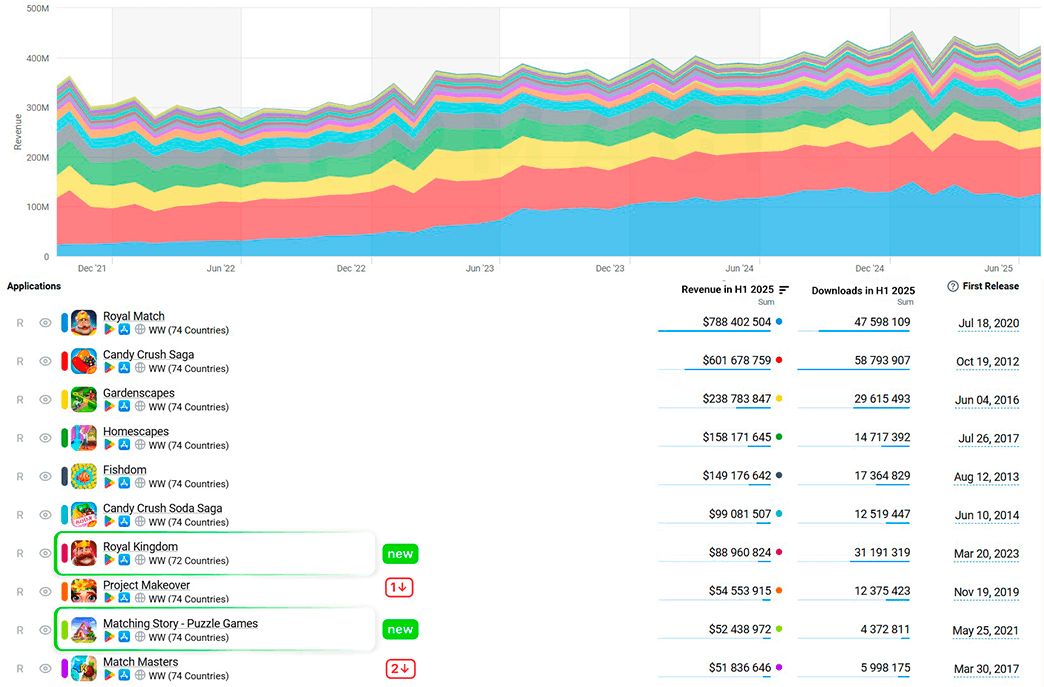Screen dimensions: 1044x687
Task: Click the globe icon under Fishdom
Action: (140, 483)
